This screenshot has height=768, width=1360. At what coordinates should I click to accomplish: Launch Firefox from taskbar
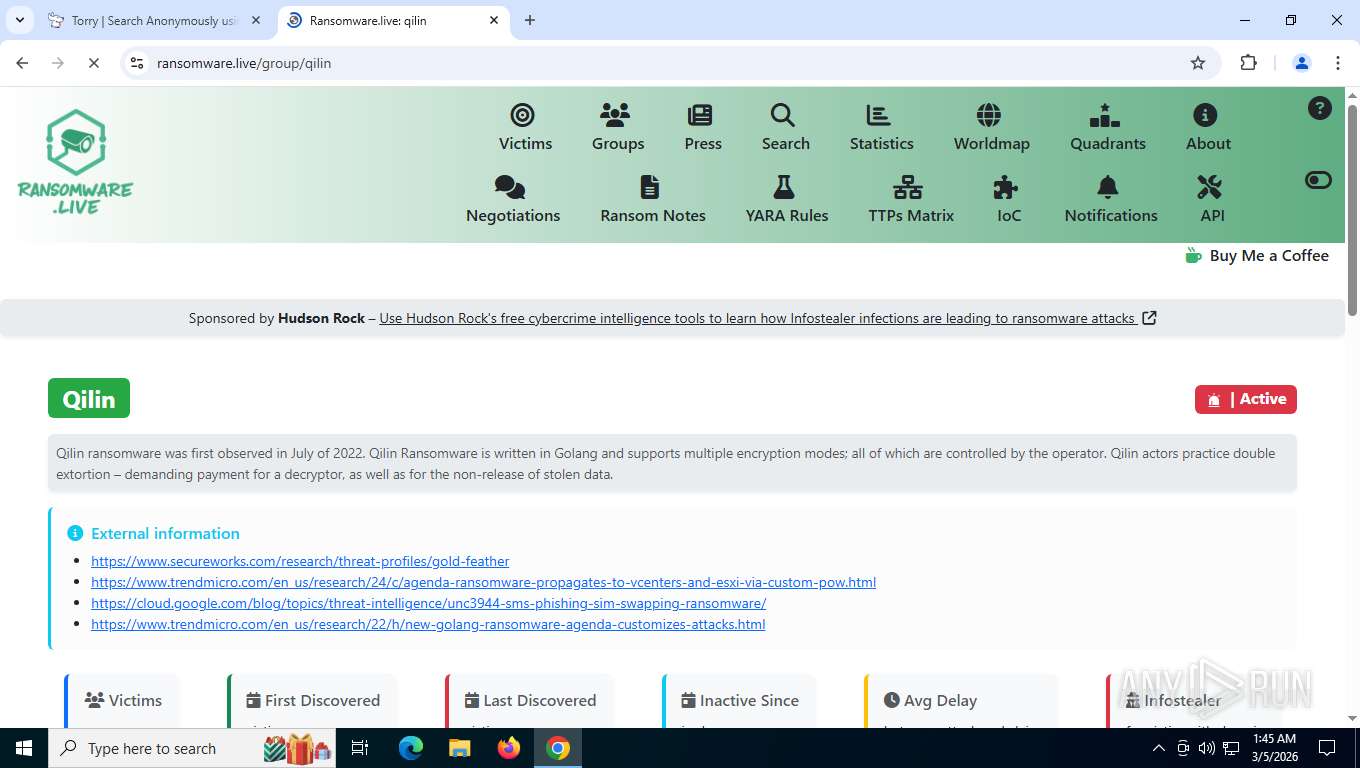click(x=509, y=748)
